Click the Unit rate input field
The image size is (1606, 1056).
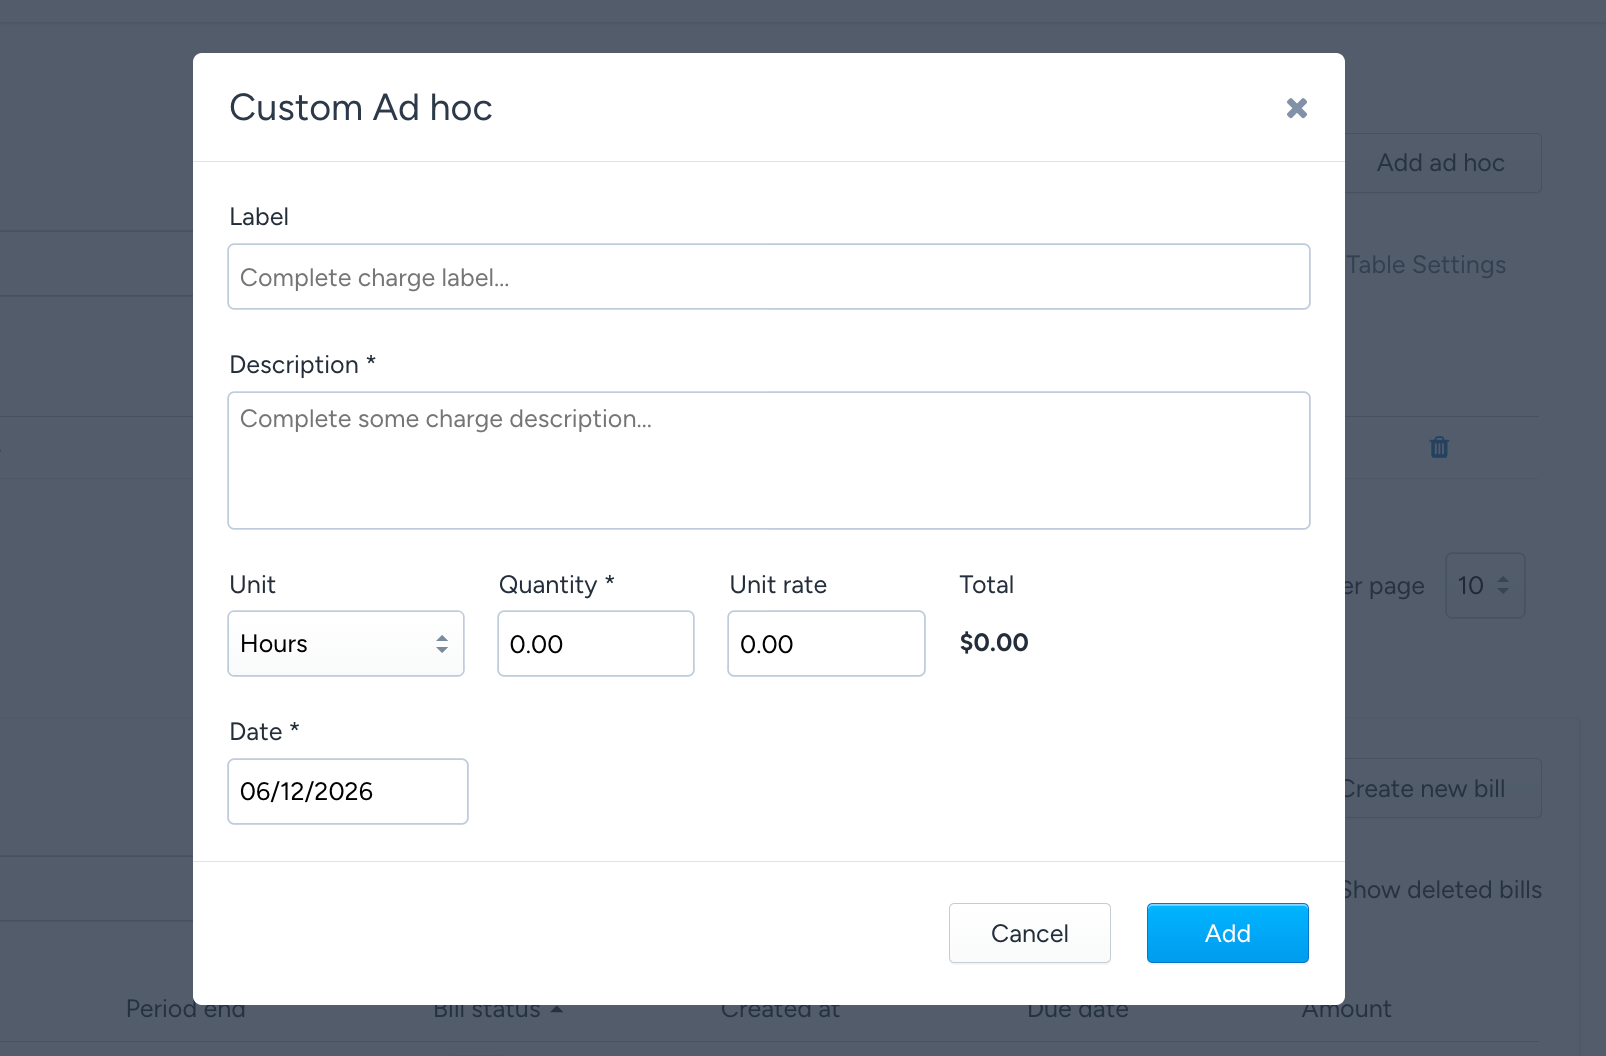click(x=826, y=644)
